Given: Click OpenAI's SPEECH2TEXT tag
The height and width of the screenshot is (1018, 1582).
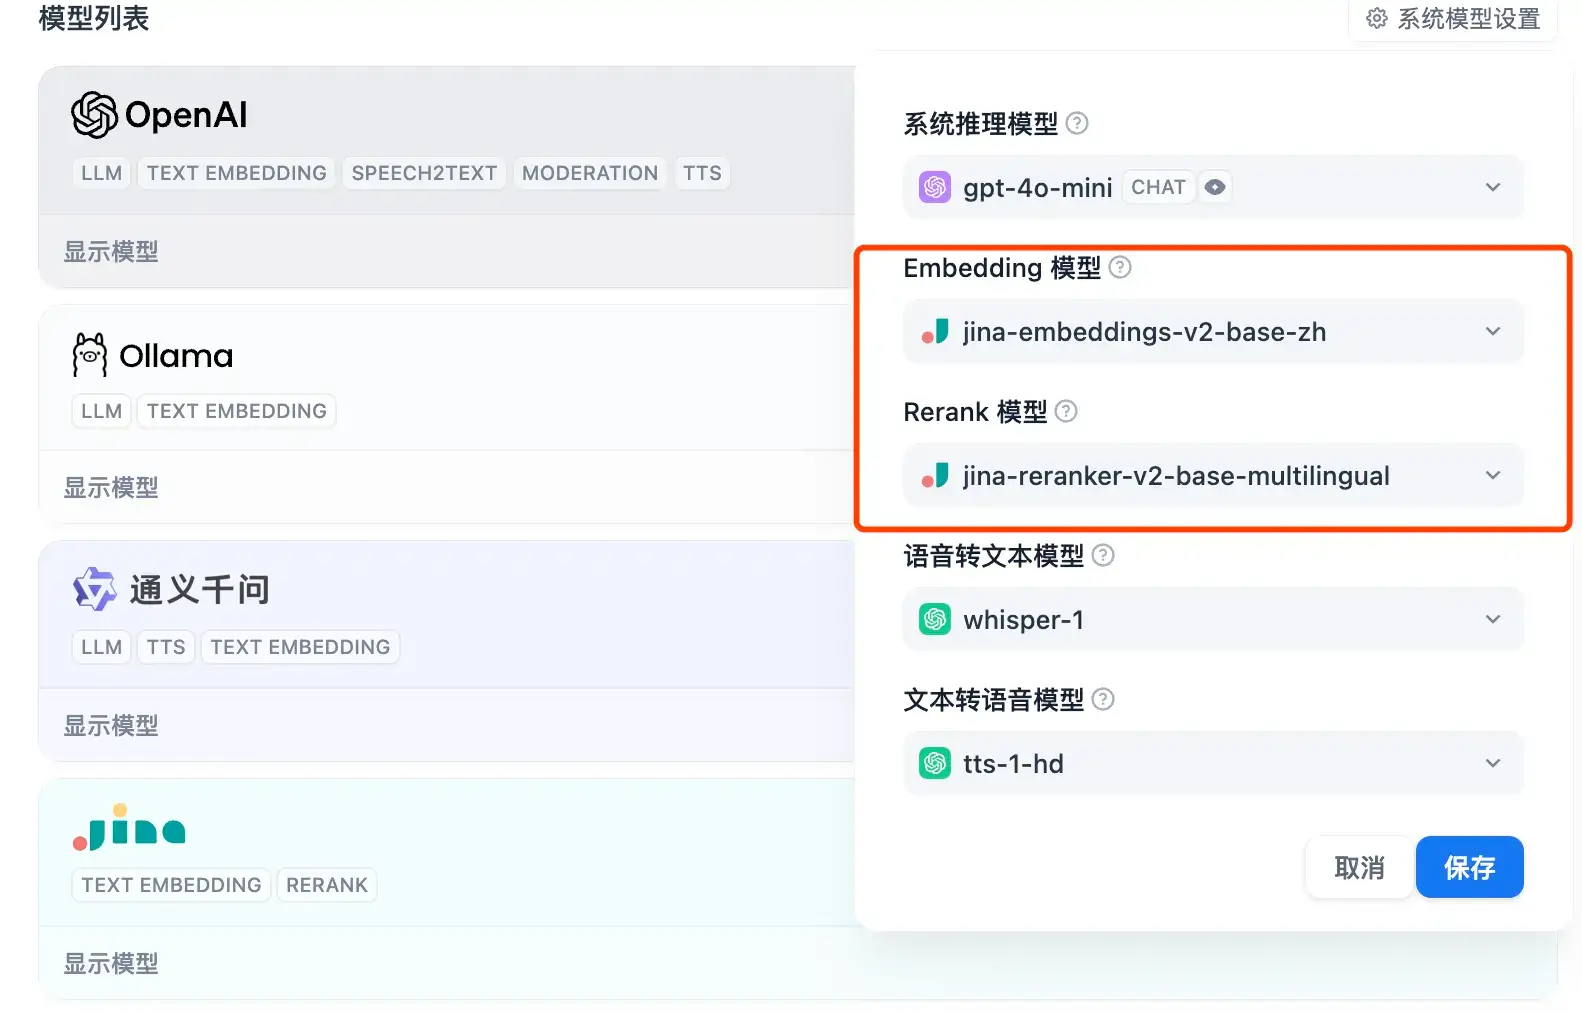Looking at the screenshot, I should pos(424,173).
